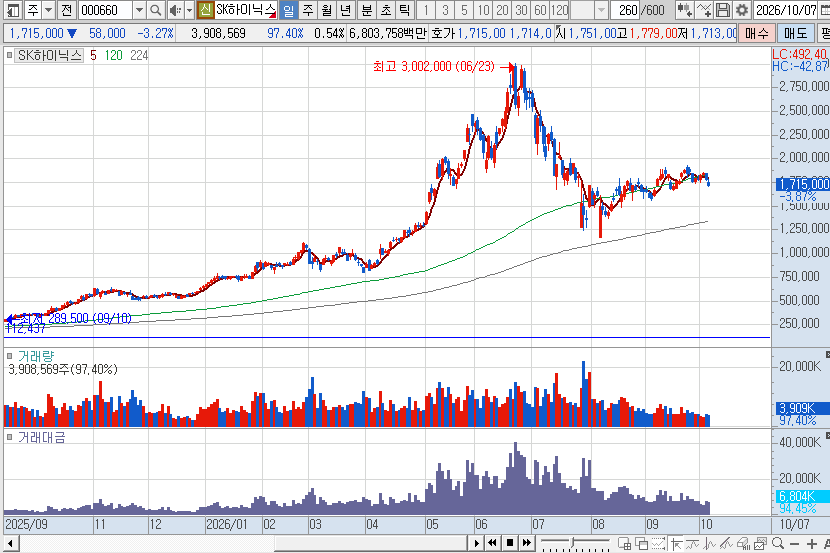
Task: Click the dotted chart range icon in bottom toolbar
Action: point(658,543)
